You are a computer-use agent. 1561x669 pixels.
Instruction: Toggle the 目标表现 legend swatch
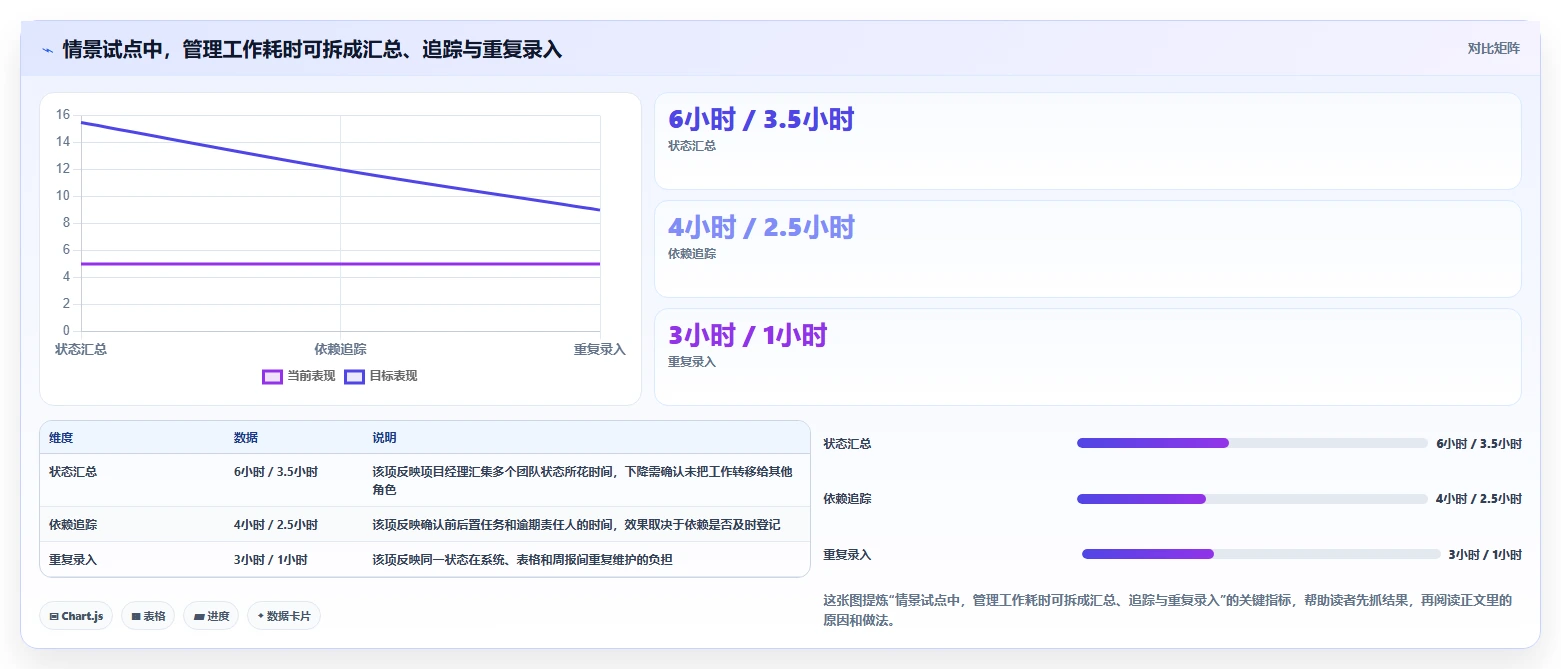click(354, 376)
